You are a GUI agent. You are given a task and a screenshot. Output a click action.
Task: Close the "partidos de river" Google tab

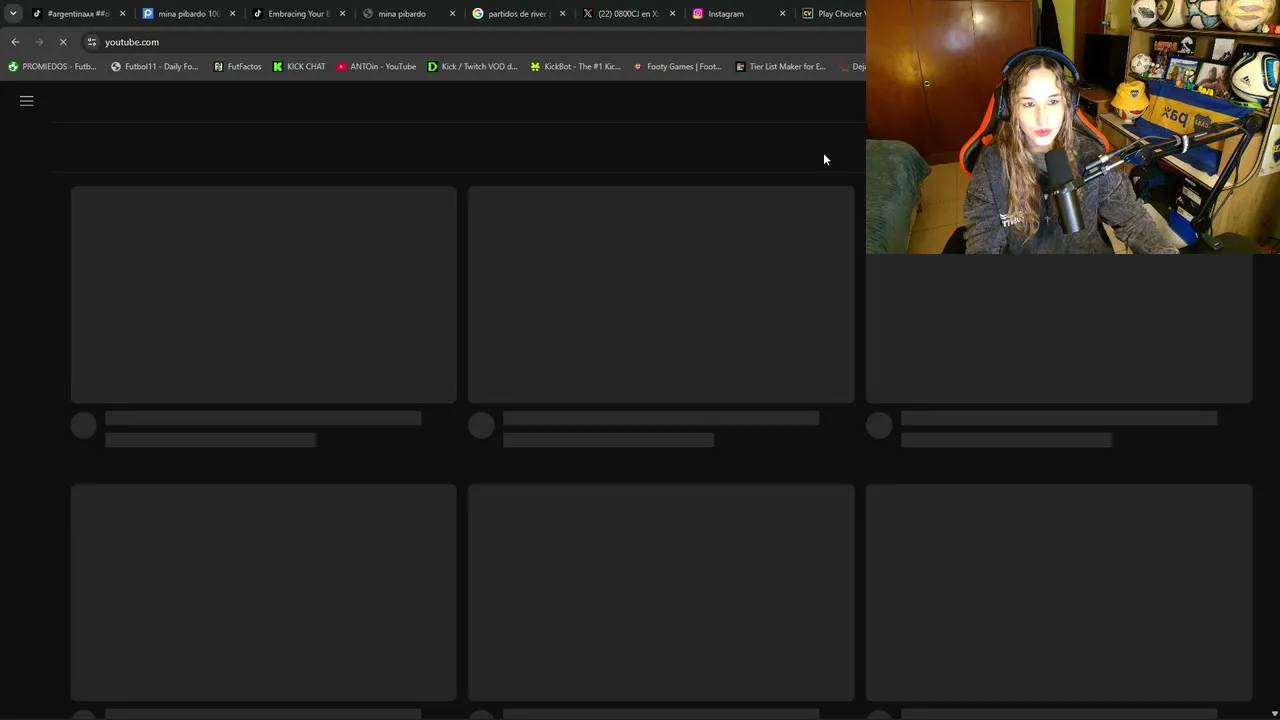pyautogui.click(x=562, y=14)
